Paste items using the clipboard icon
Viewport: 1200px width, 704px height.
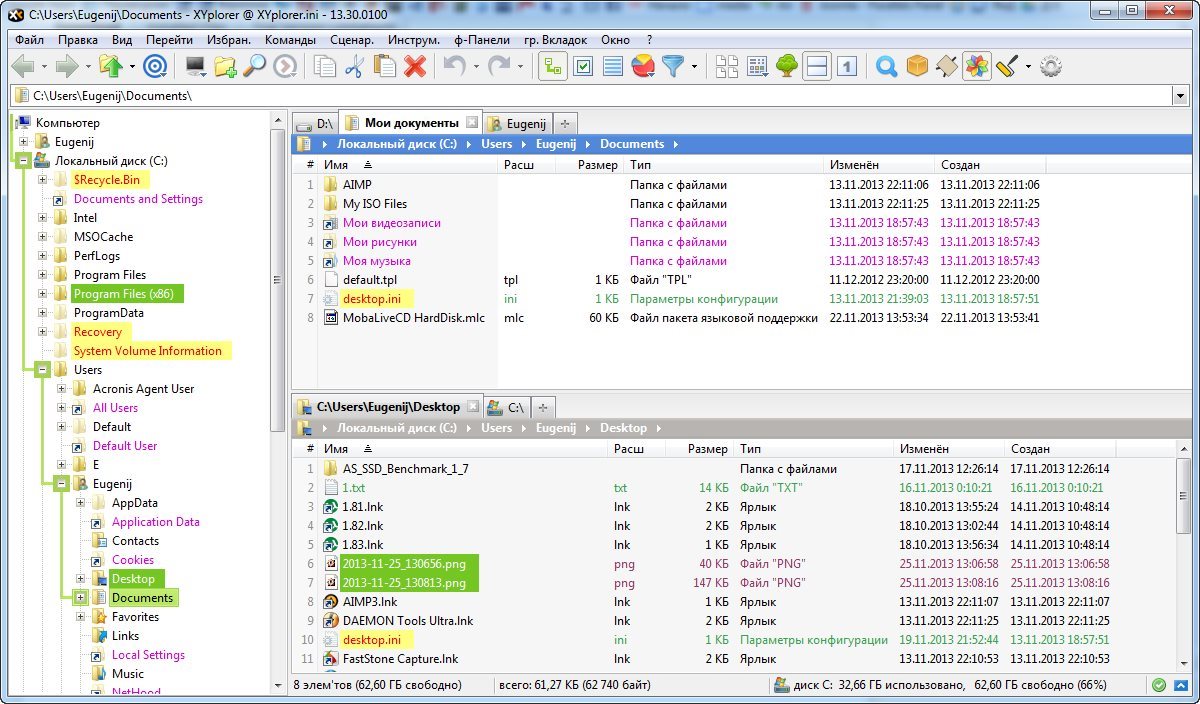[x=384, y=67]
